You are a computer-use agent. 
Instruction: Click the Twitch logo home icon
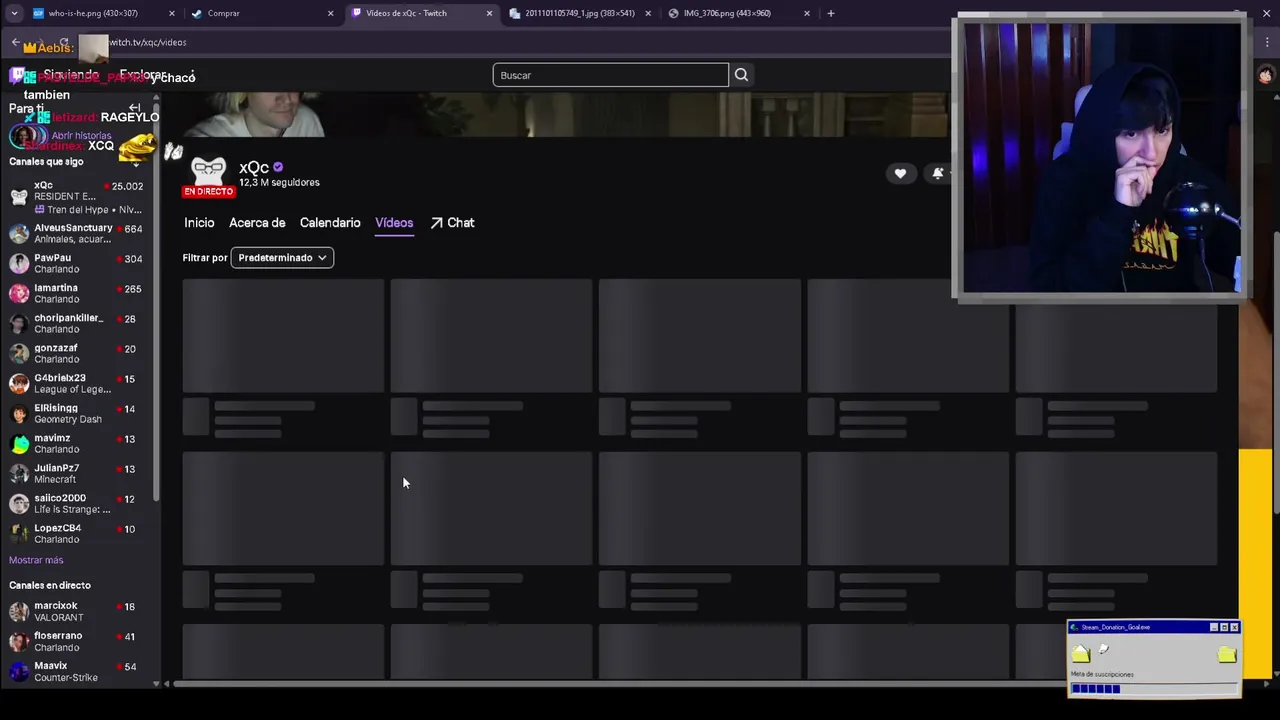(x=17, y=75)
